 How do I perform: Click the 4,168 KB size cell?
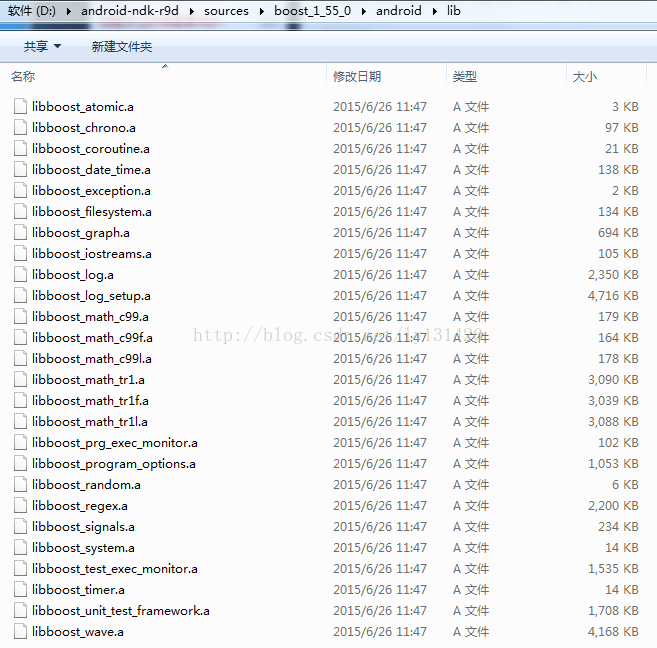pyautogui.click(x=613, y=632)
